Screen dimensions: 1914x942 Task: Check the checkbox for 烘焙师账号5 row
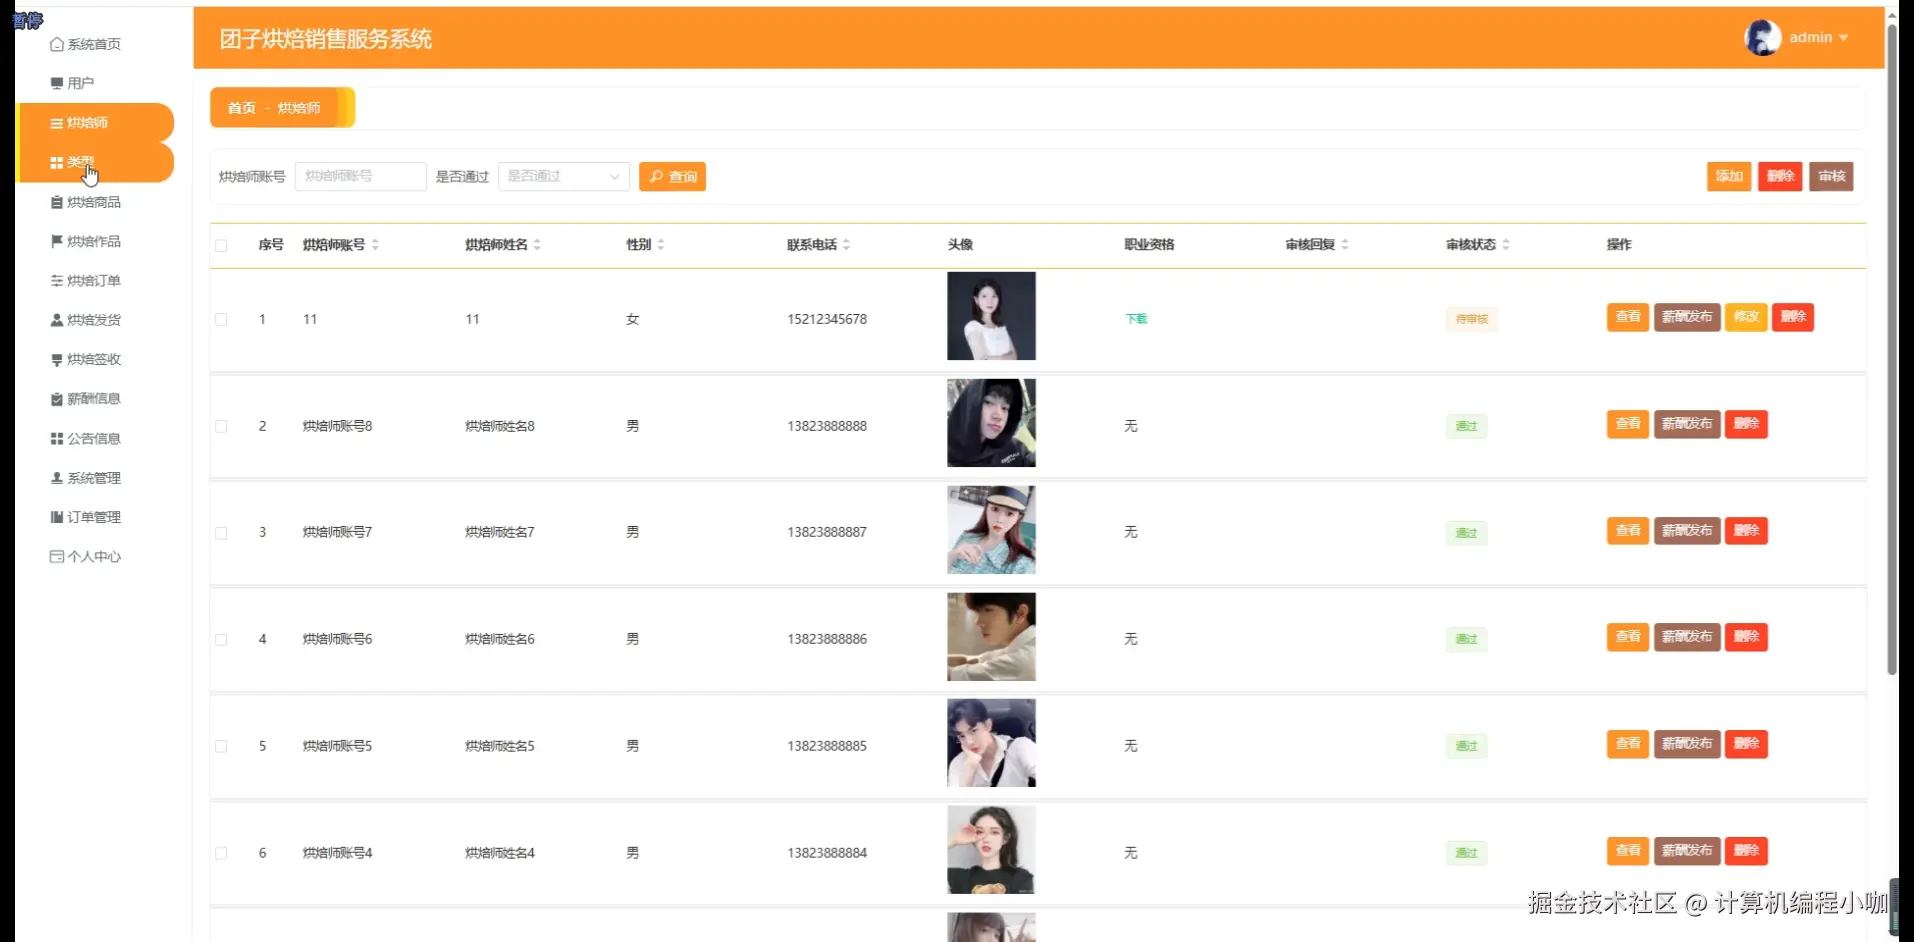(221, 747)
